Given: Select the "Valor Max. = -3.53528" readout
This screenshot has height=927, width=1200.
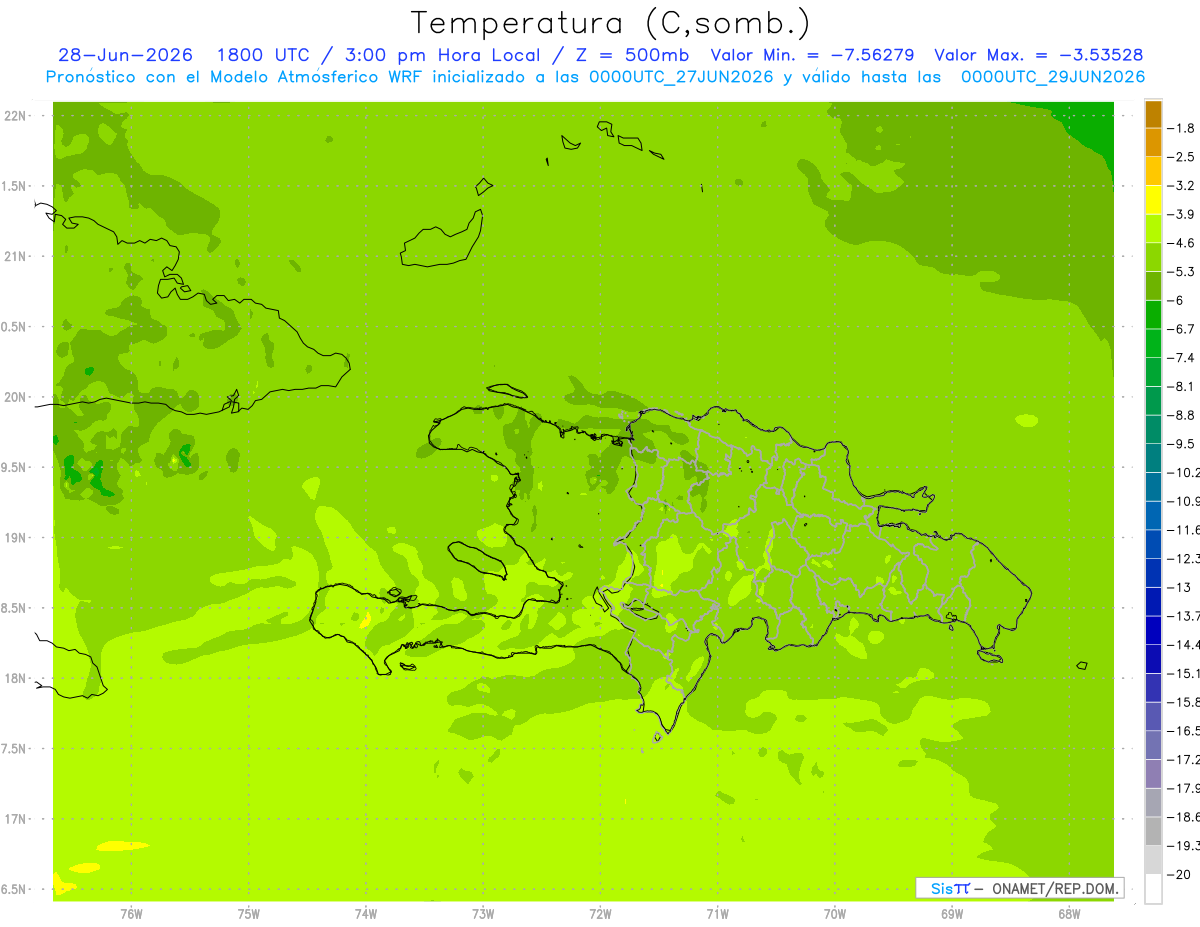Looking at the screenshot, I should tap(1038, 55).
